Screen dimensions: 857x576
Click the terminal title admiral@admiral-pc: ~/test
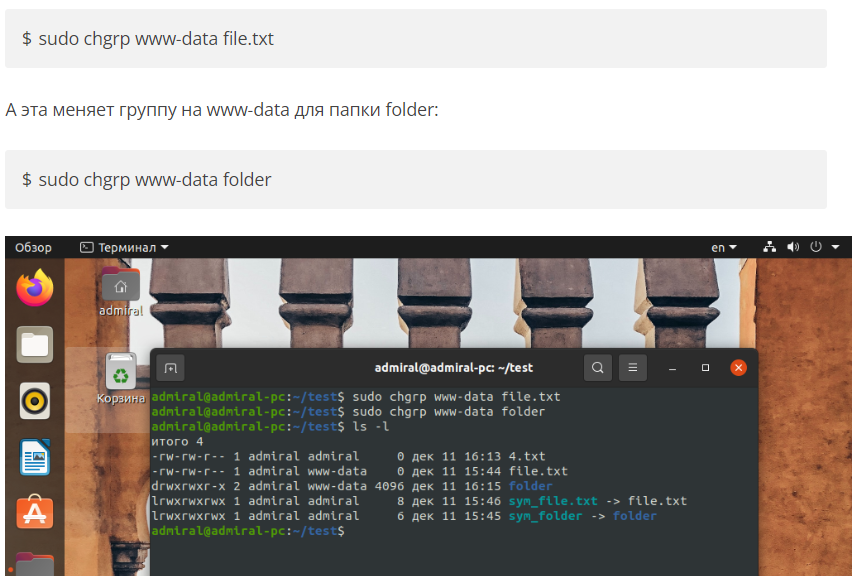pos(454,368)
